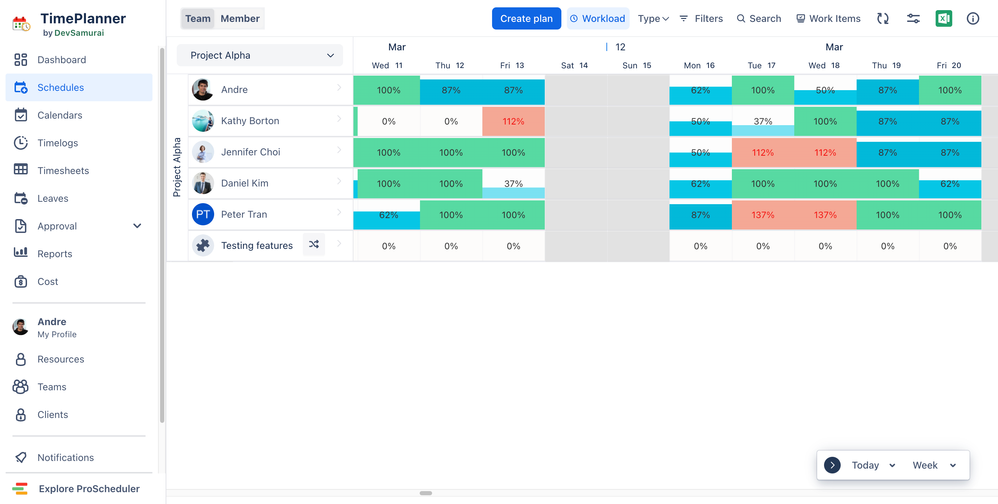Expand Peter Tran's row chevron
The image size is (998, 504).
[339, 212]
